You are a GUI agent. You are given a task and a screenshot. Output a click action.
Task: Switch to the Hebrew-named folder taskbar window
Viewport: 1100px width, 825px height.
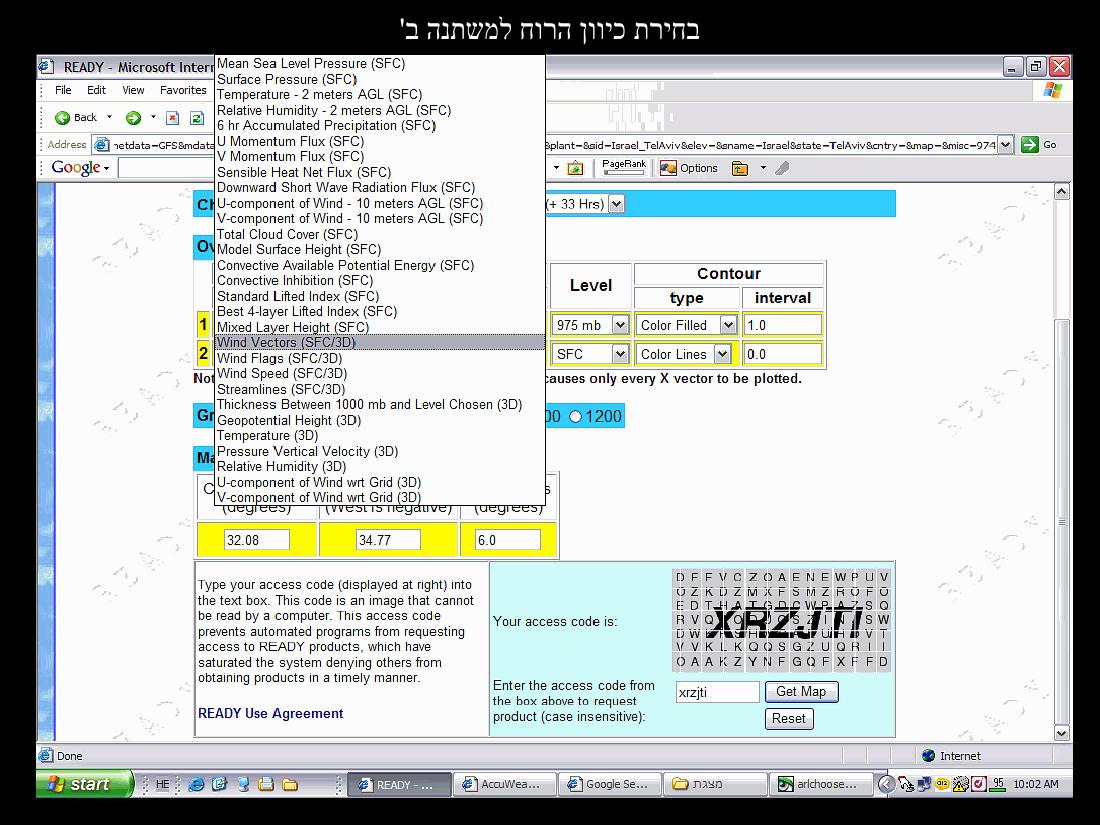point(715,784)
